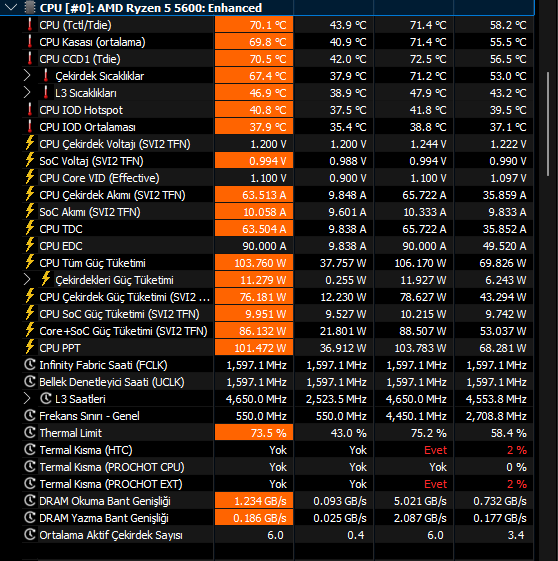Screen dimensions: 558x561
Task: Click thermometer icon beside CPU IOD Ortalaması
Action: (x=30, y=126)
